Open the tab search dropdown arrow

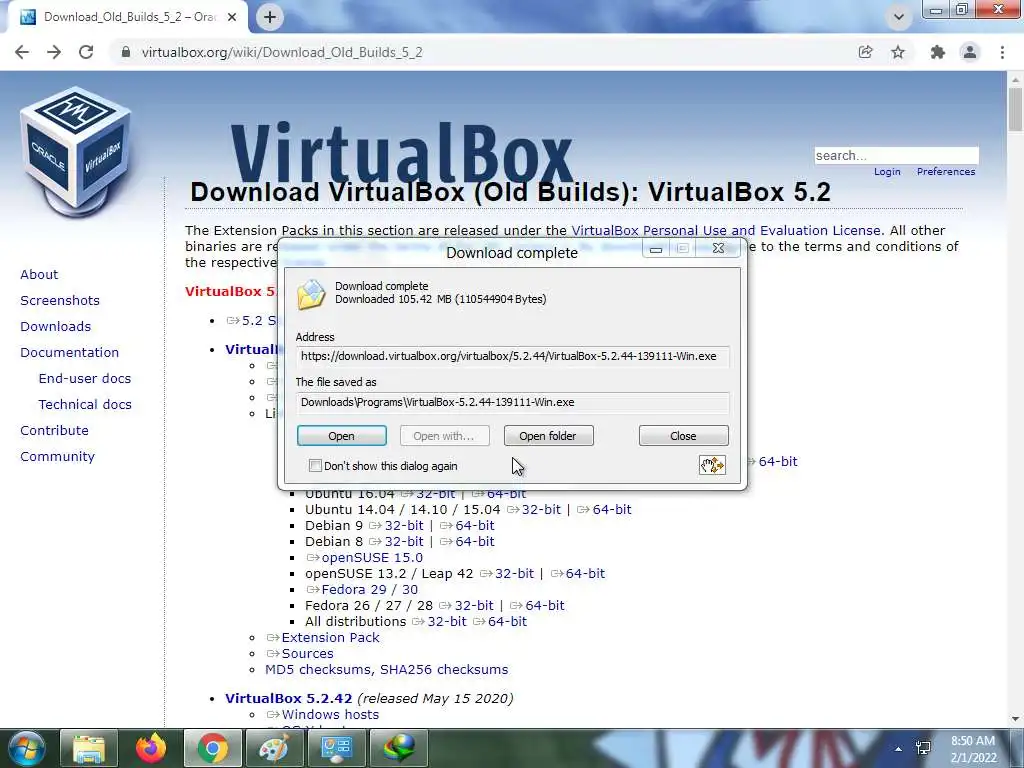899,17
